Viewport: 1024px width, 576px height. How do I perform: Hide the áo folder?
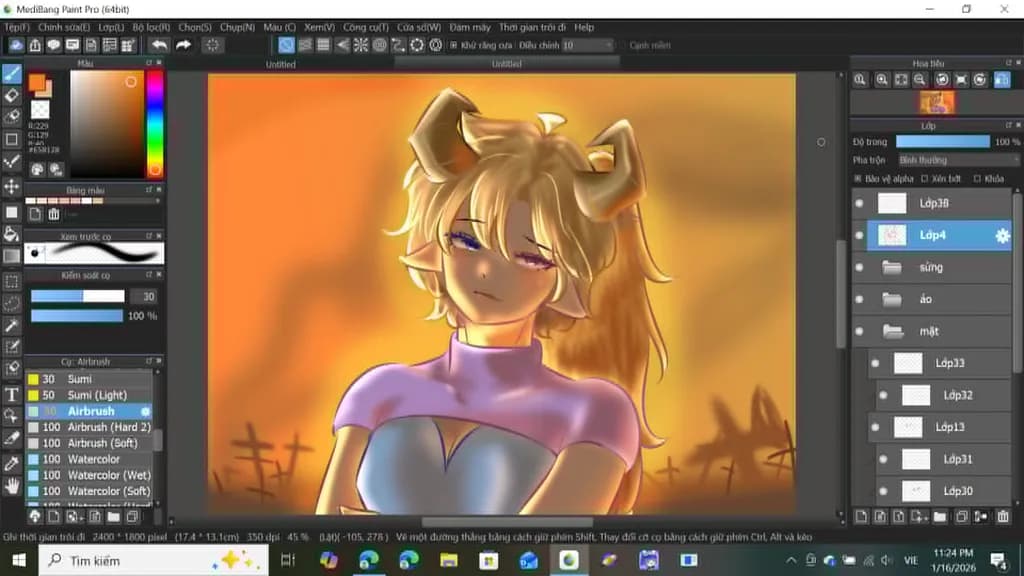coord(859,299)
